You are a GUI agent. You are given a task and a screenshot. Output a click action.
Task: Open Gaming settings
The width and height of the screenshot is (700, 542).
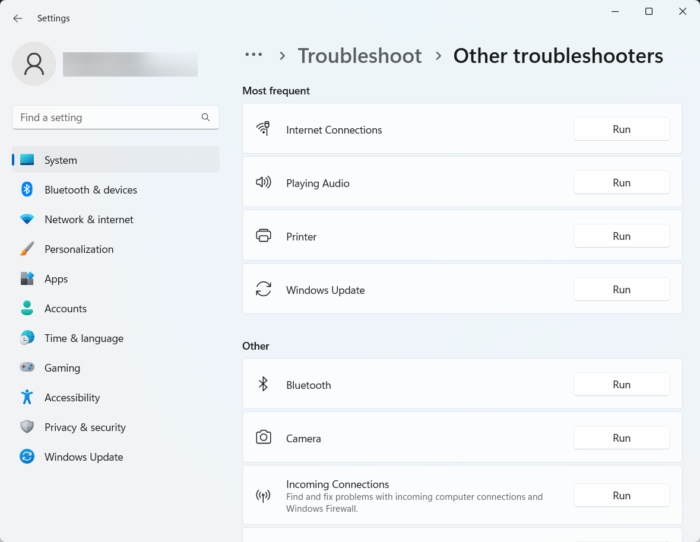[x=62, y=368]
